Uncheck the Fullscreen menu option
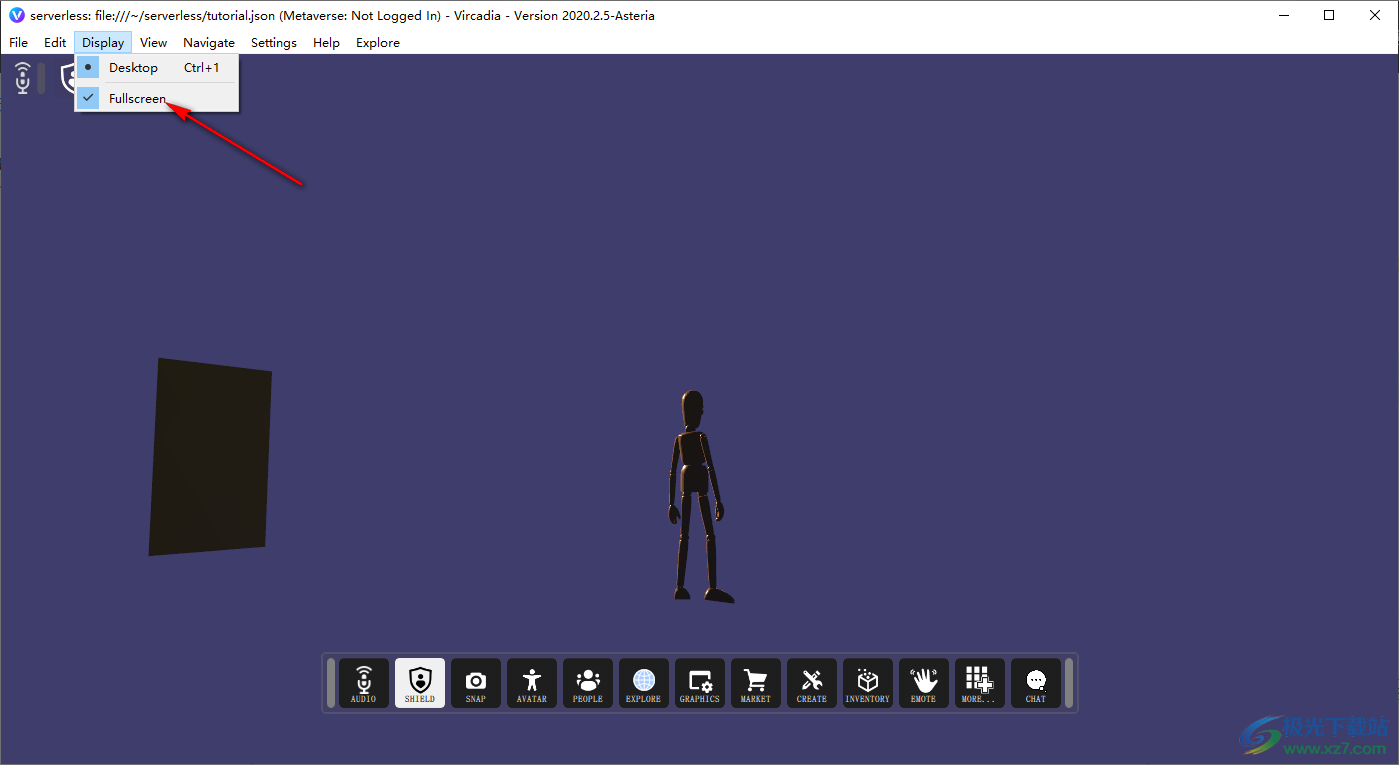 137,98
